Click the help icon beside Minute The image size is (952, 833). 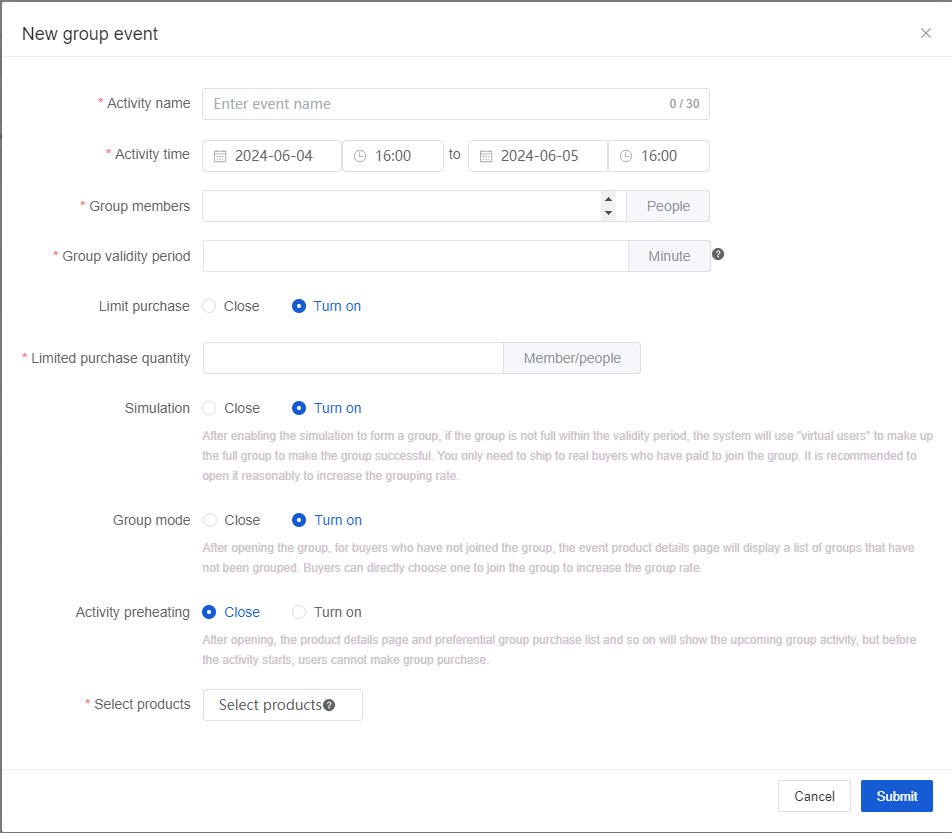coord(718,254)
